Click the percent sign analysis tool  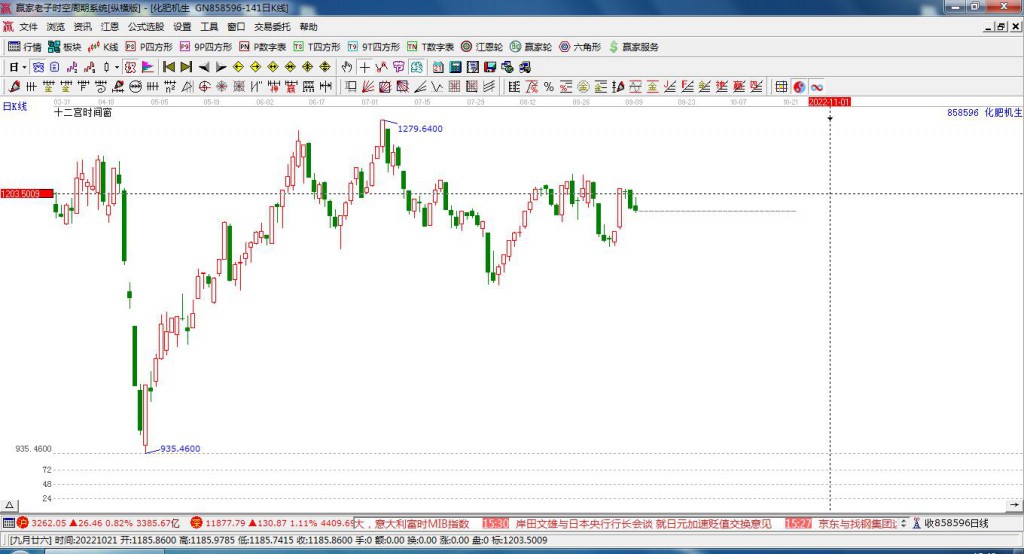coord(549,87)
